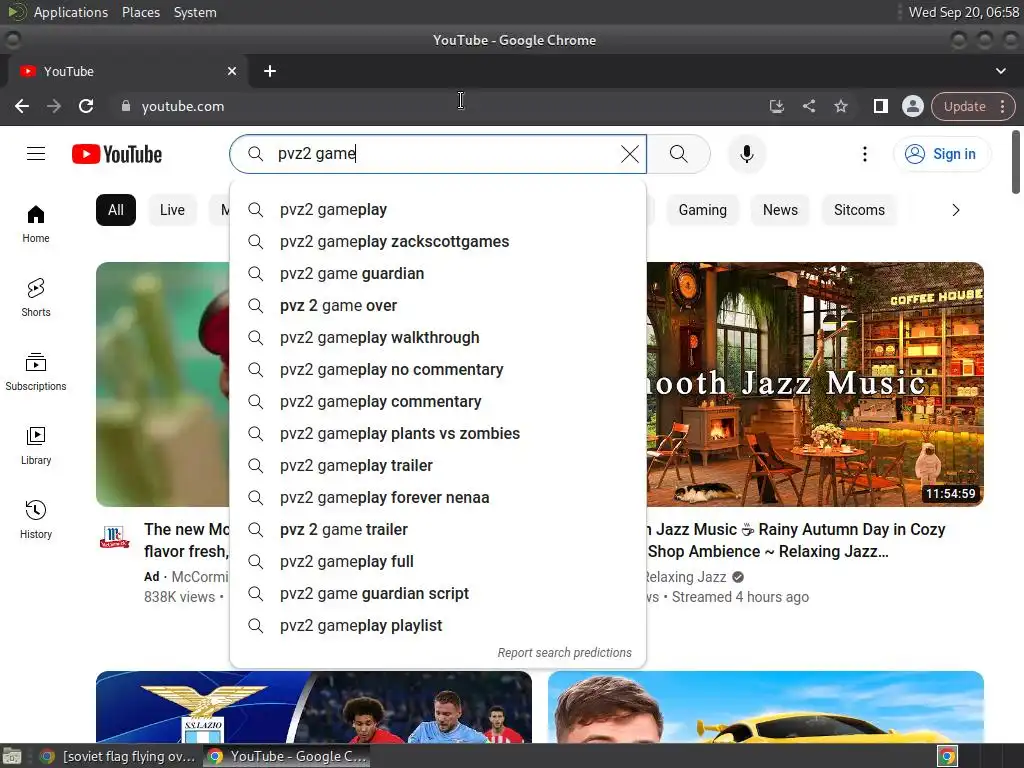Switch to soviet flag taskbar window
Image resolution: width=1024 pixels, height=768 pixels.
[x=118, y=756]
